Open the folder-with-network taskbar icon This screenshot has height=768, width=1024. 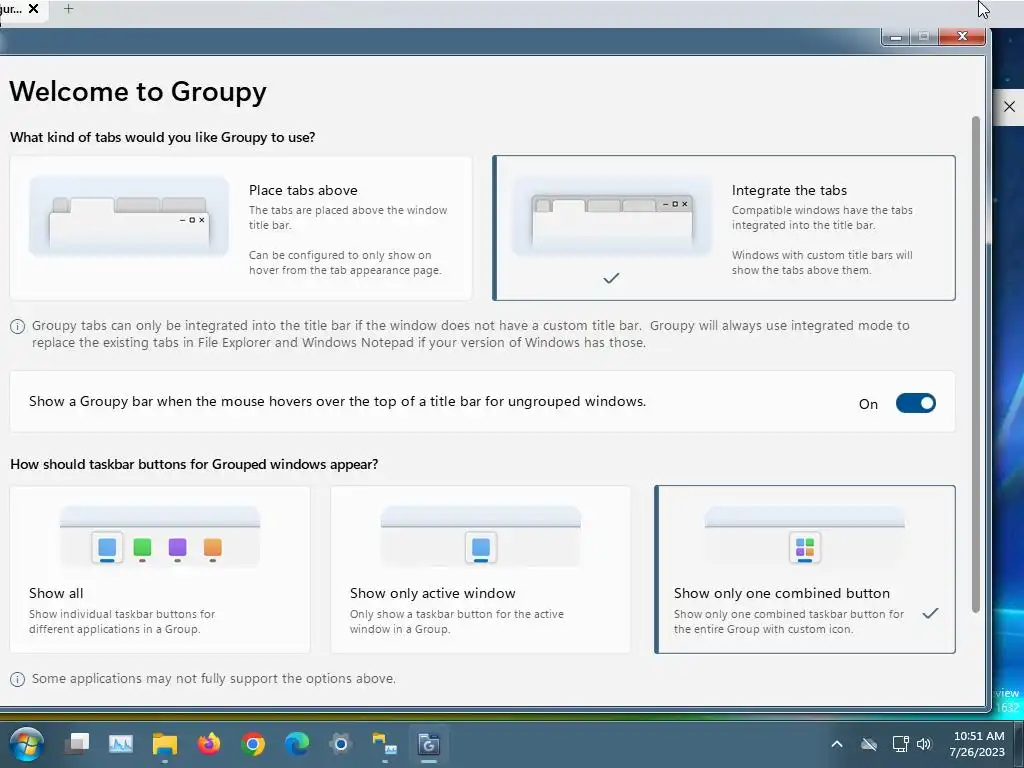(x=385, y=744)
